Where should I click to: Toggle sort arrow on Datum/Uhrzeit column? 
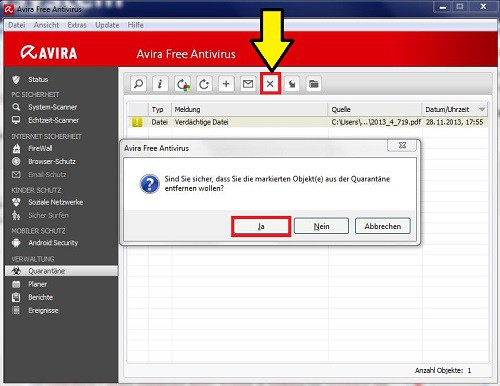point(482,109)
